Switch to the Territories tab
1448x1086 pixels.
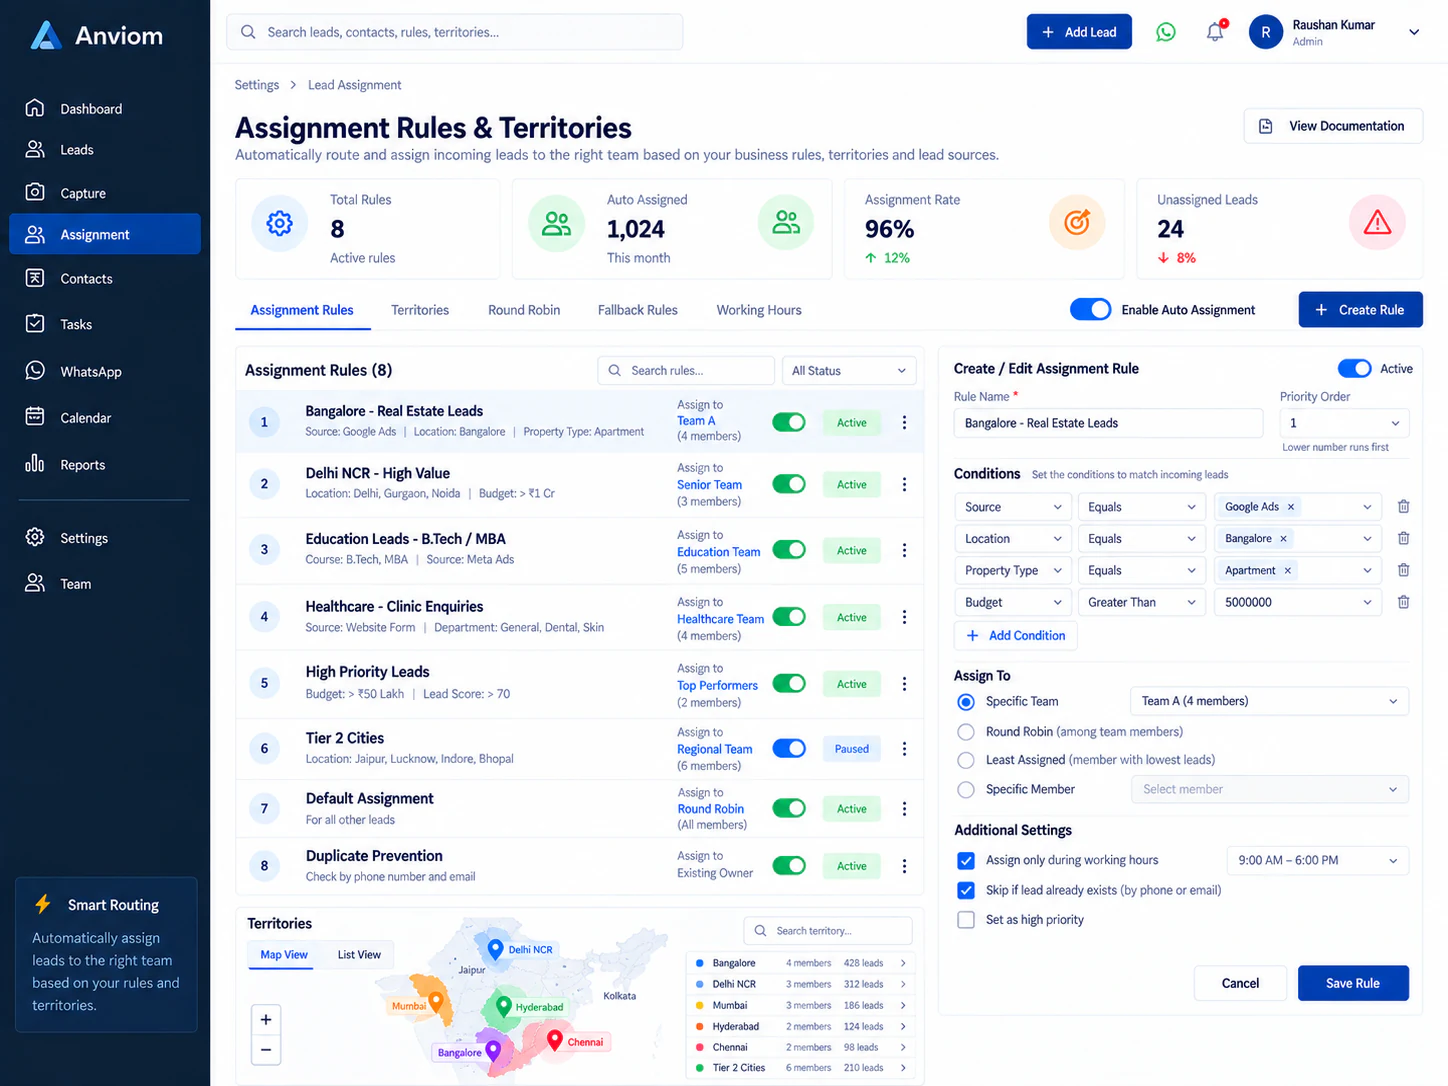point(420,310)
